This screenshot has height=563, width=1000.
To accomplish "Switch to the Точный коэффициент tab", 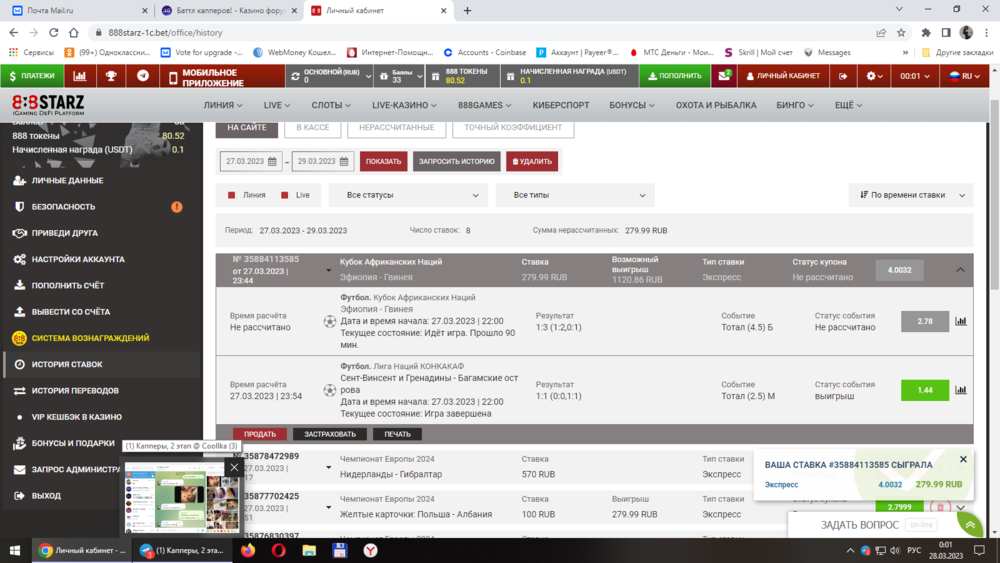I will [x=513, y=128].
